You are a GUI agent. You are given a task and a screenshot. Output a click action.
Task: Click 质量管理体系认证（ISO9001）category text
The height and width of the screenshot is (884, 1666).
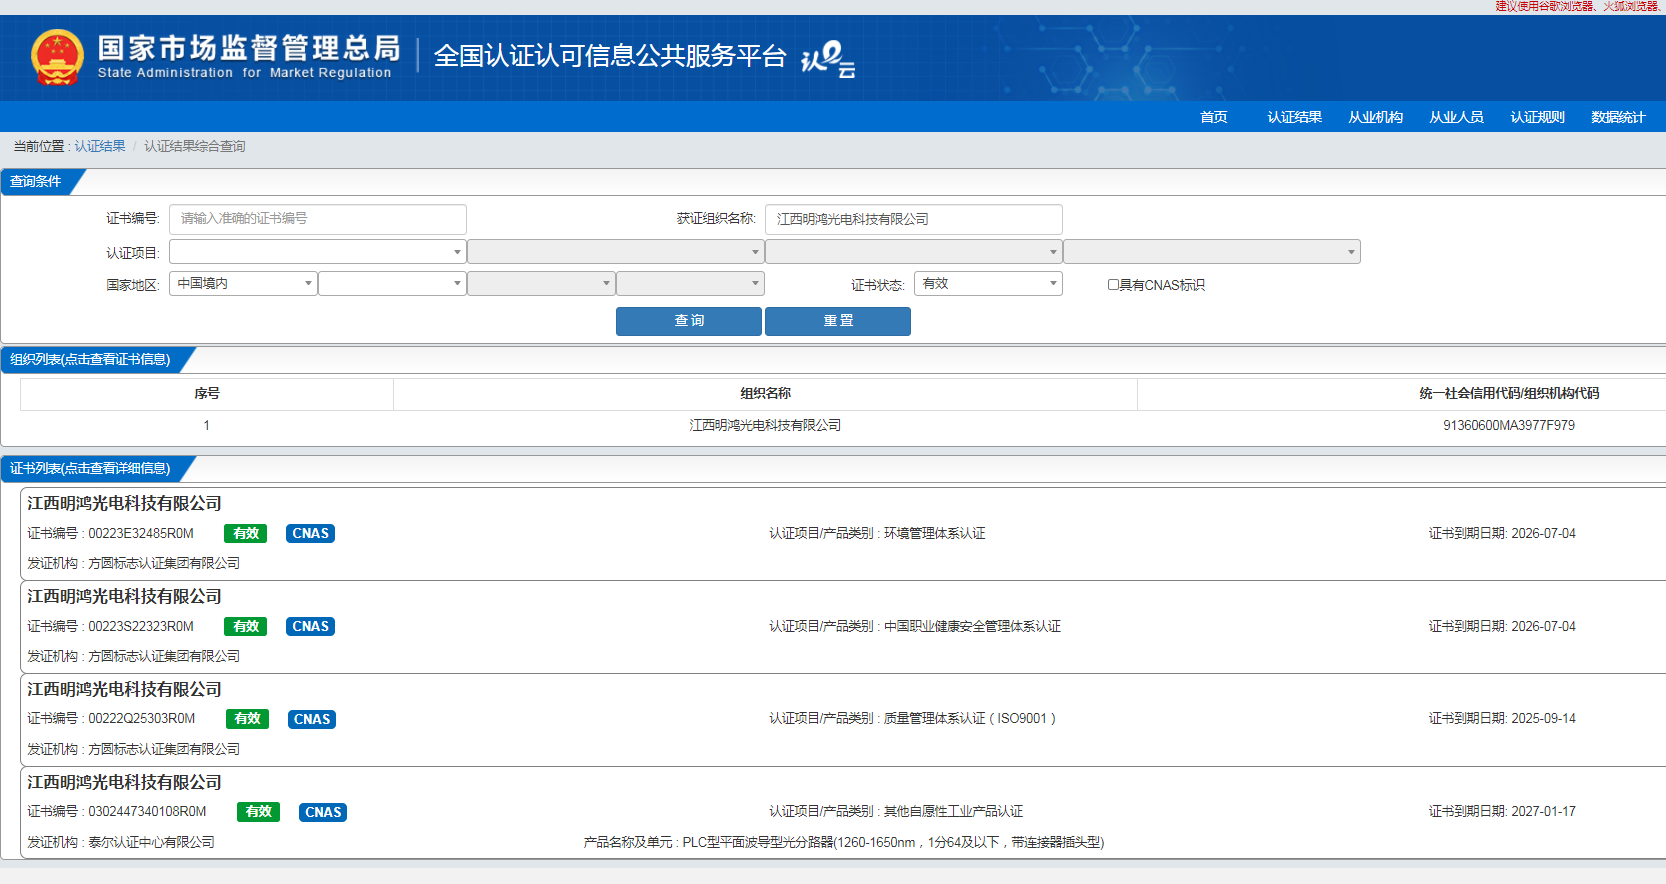click(970, 719)
